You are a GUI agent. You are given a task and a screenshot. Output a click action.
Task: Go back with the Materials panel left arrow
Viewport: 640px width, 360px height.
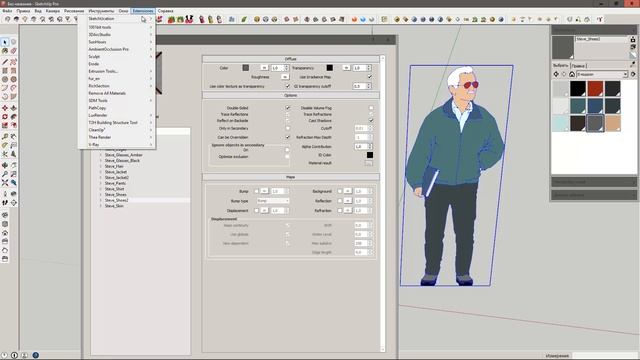[x=556, y=74]
